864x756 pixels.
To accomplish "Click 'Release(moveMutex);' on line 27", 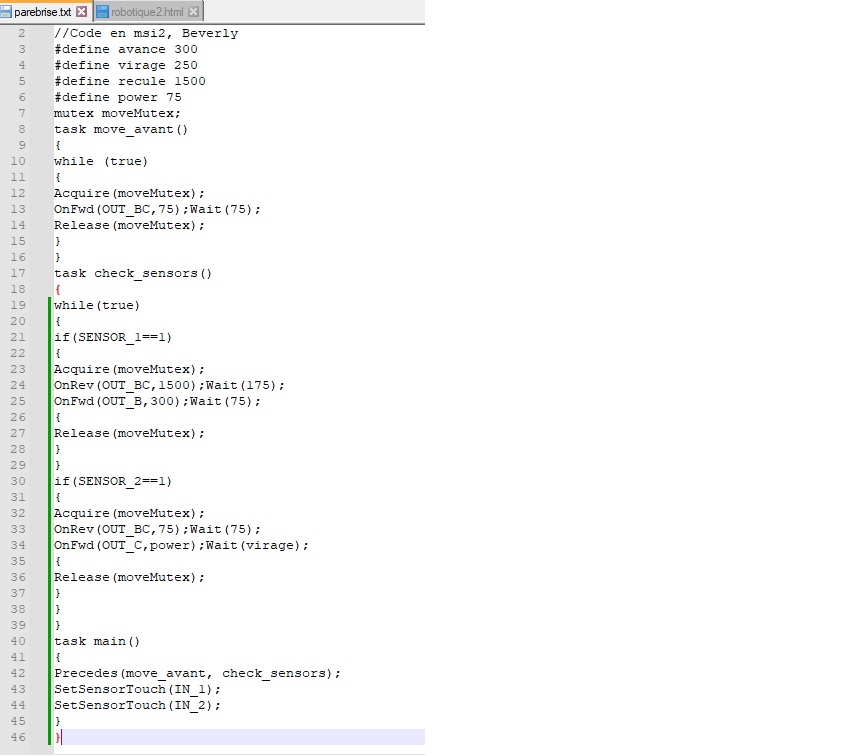I will [129, 433].
